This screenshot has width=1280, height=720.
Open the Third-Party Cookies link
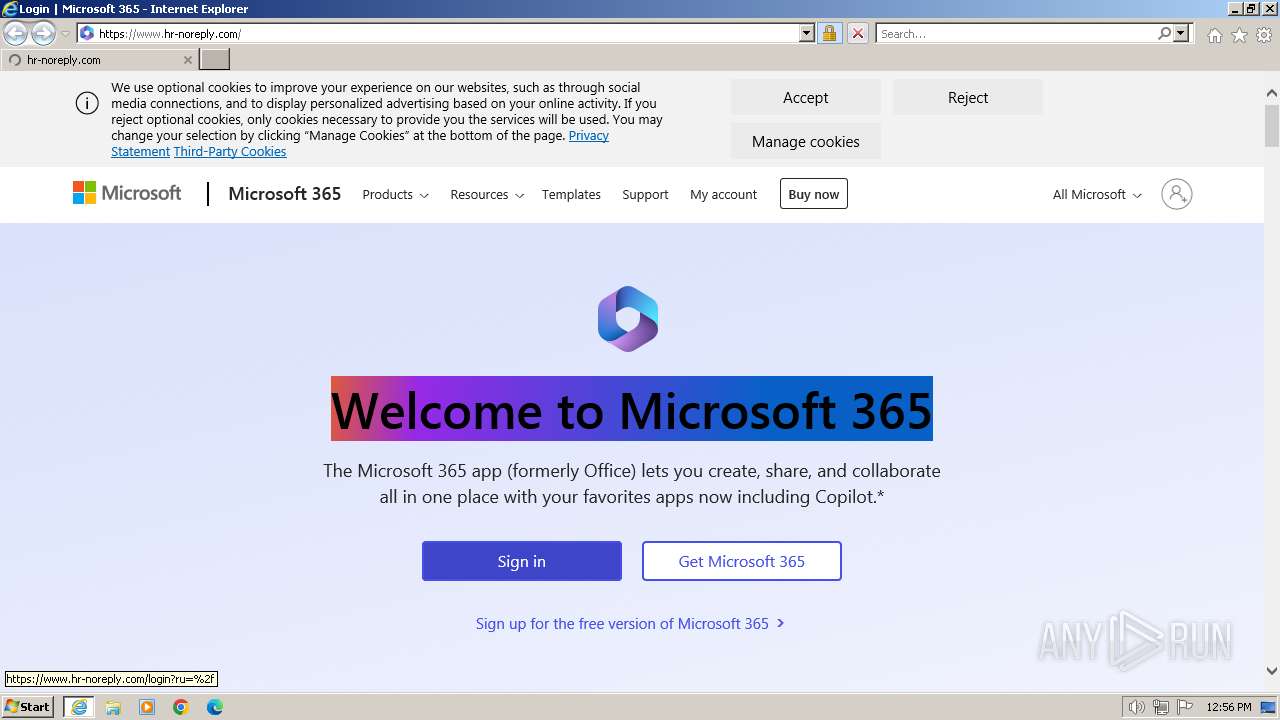230,152
